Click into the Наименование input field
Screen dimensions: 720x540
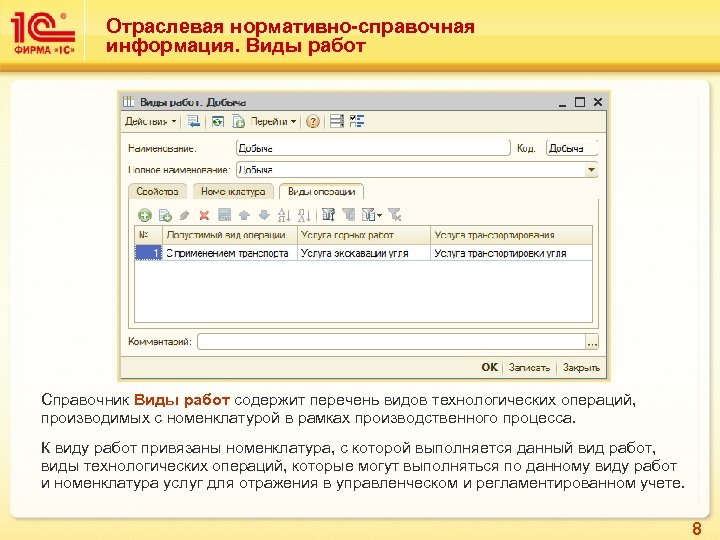click(373, 148)
